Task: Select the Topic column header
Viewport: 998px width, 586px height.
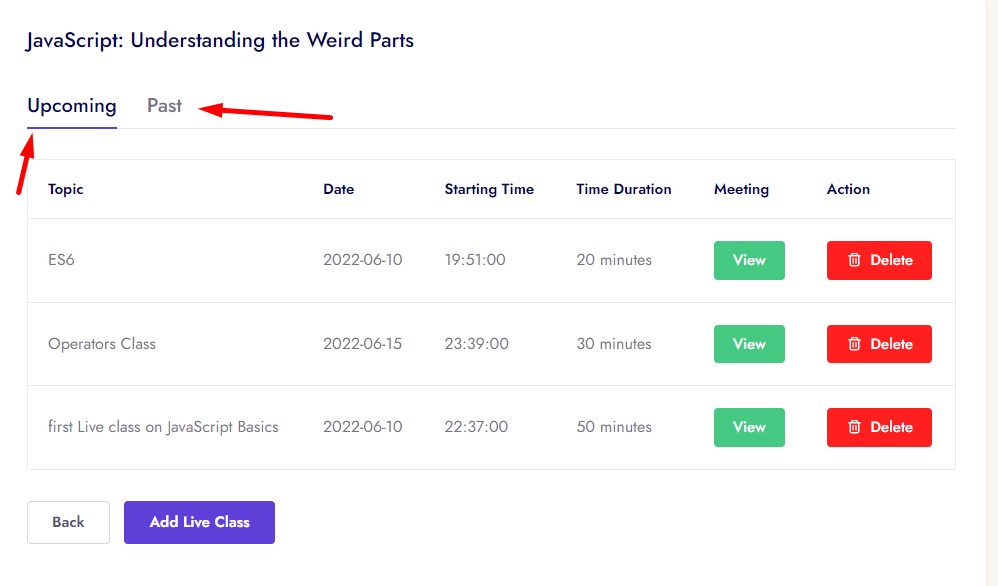Action: [x=66, y=189]
